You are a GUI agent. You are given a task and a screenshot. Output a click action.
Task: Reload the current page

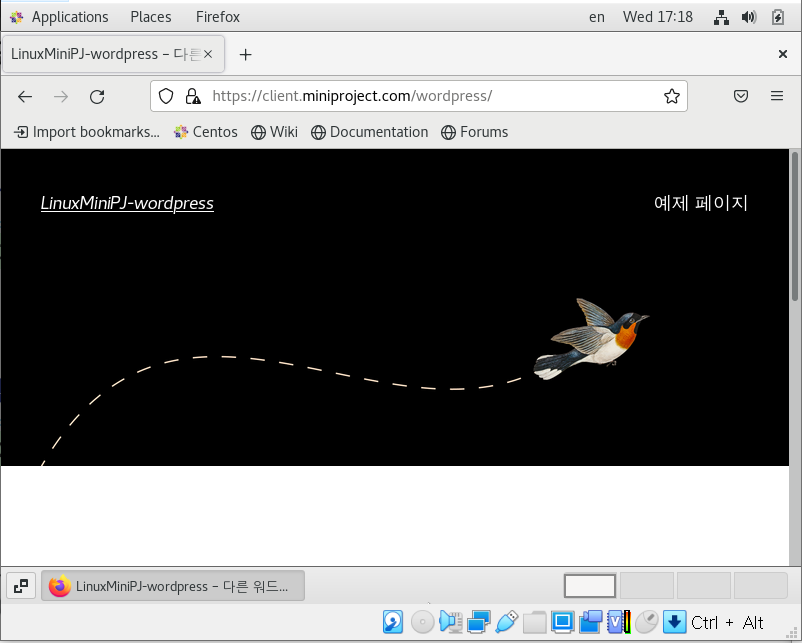tap(97, 96)
